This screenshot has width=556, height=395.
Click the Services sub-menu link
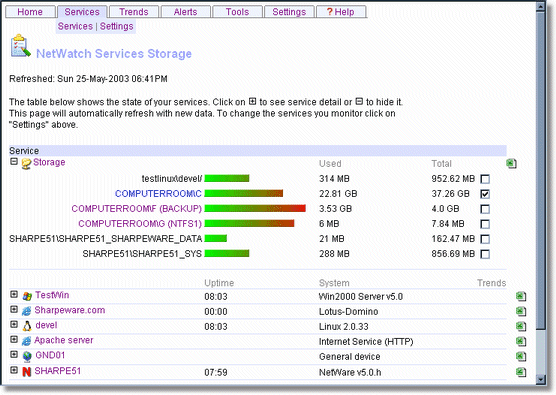(75, 26)
